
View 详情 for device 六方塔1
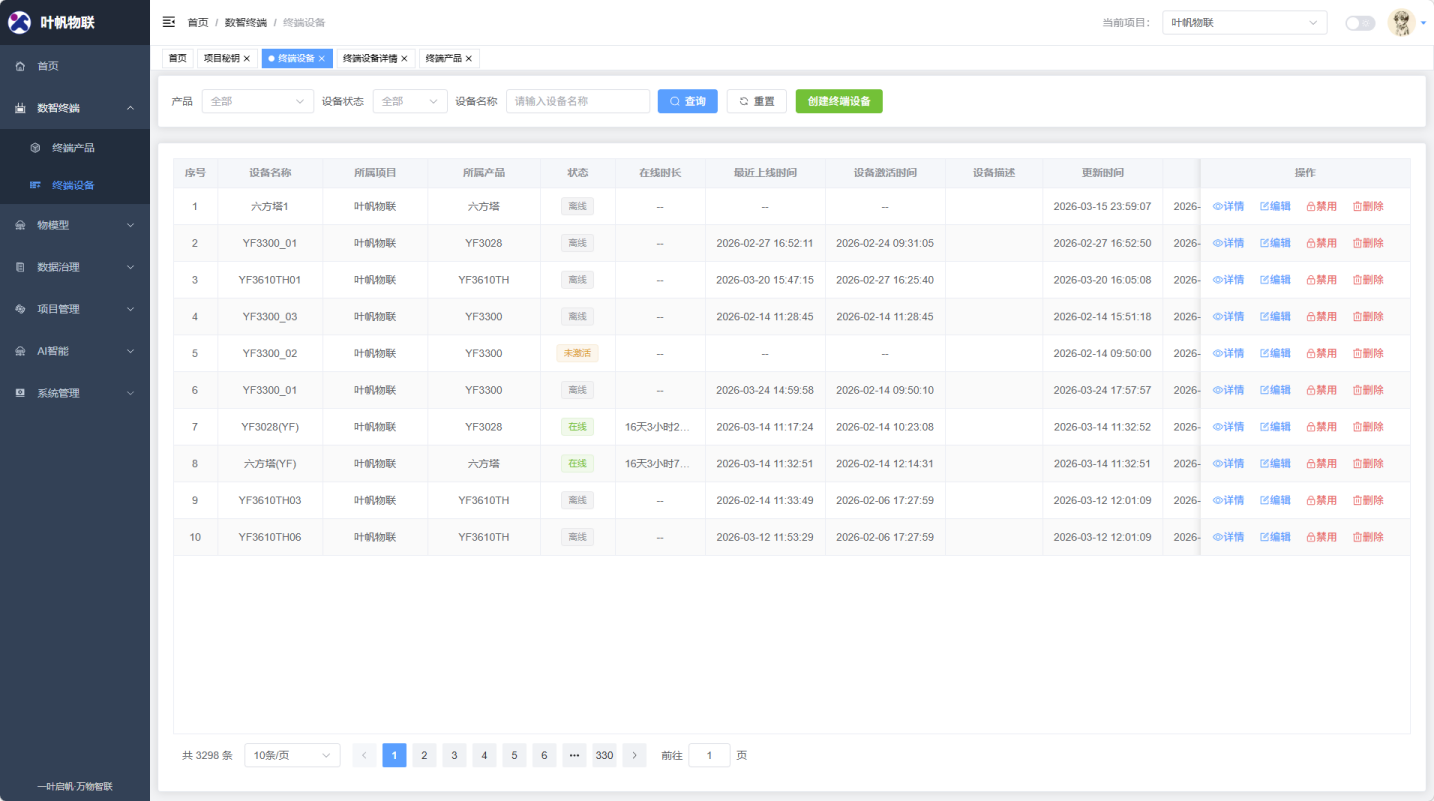[x=1228, y=207]
